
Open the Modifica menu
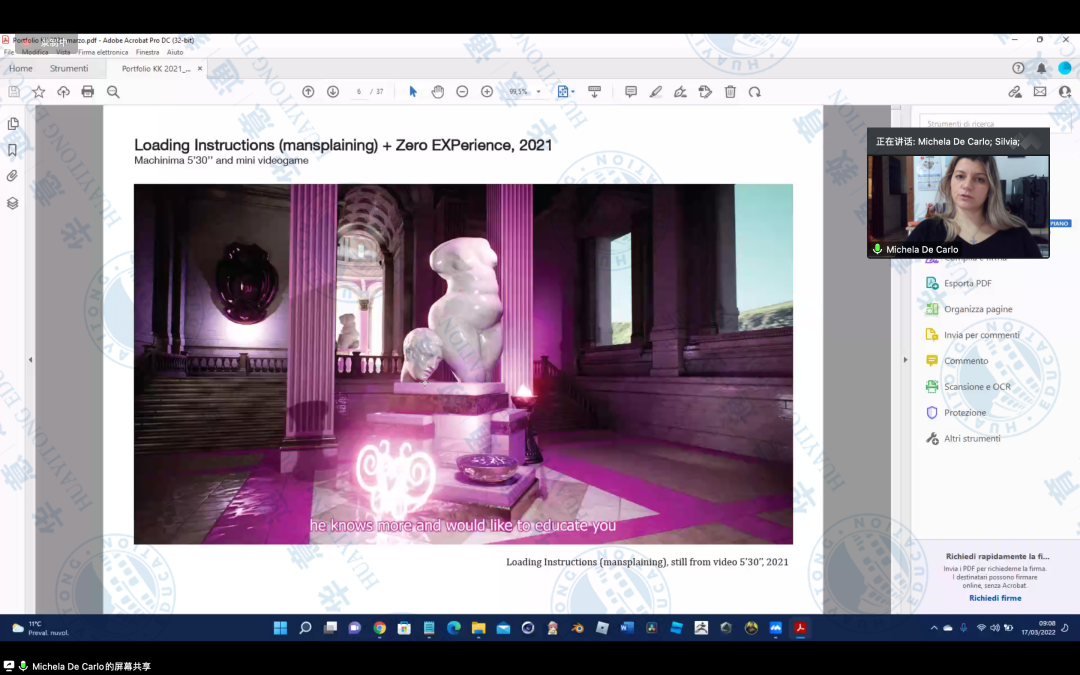(35, 52)
